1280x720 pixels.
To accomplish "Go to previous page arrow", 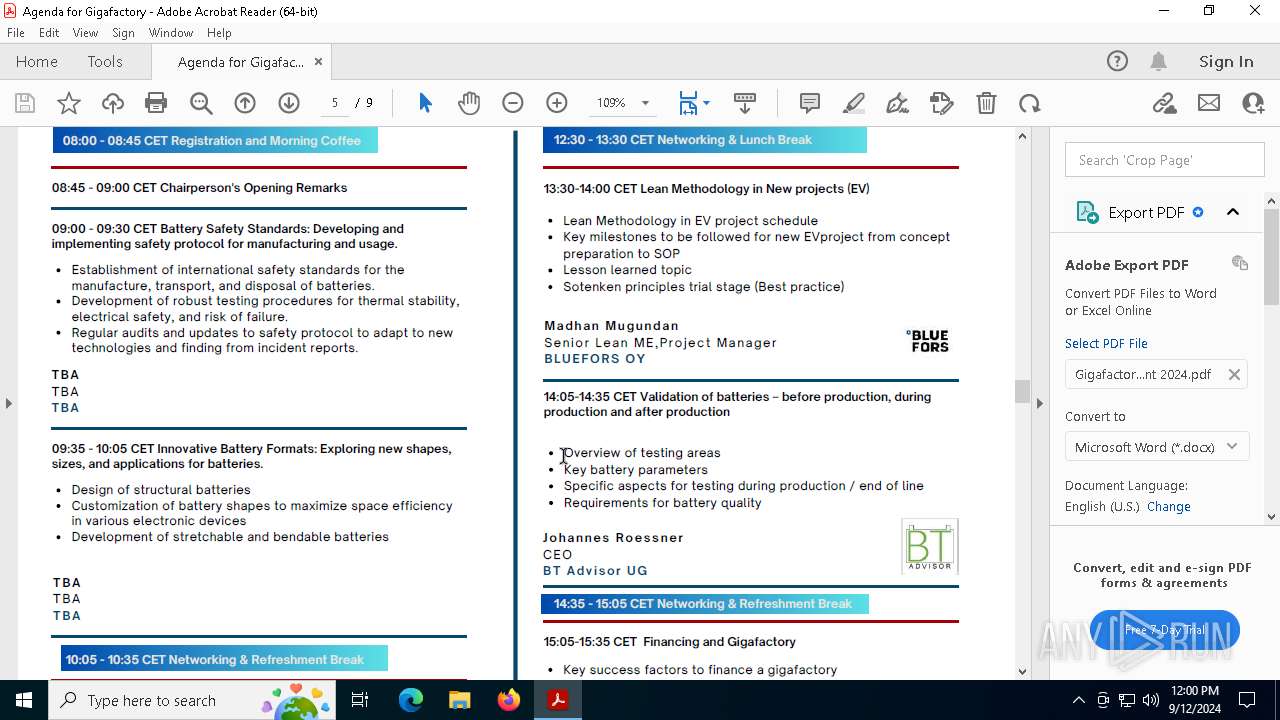I will pyautogui.click(x=245, y=103).
